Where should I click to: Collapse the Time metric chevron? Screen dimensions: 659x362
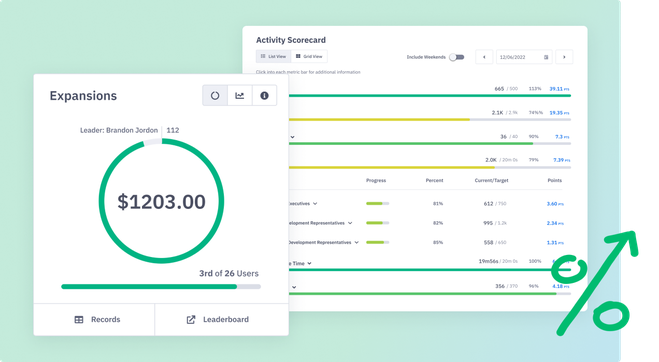(309, 263)
